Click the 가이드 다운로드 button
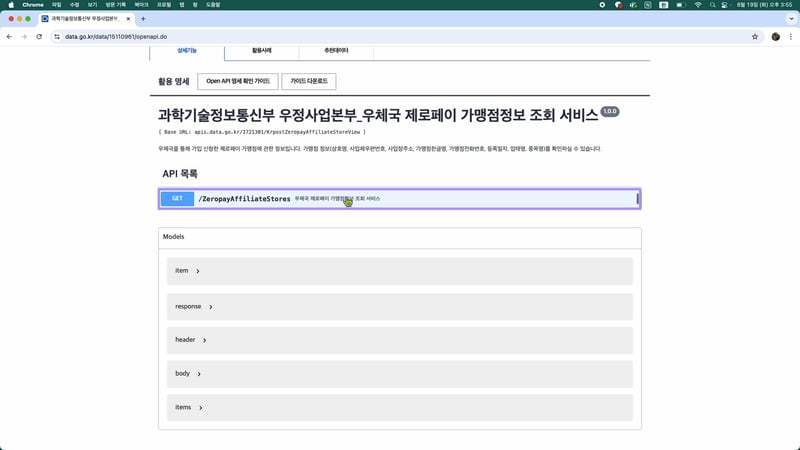The height and width of the screenshot is (450, 800). [309, 81]
